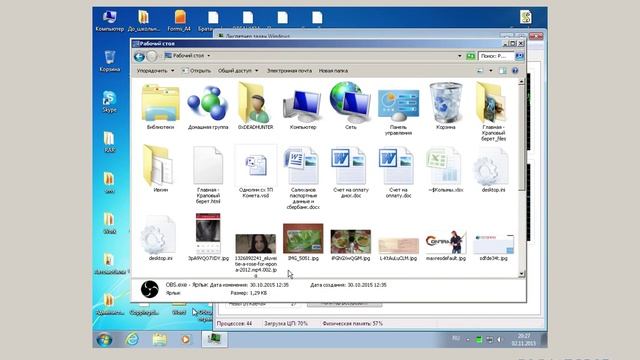The height and width of the screenshot is (360, 640).
Task: Open the Windows Start button
Action: point(104,340)
